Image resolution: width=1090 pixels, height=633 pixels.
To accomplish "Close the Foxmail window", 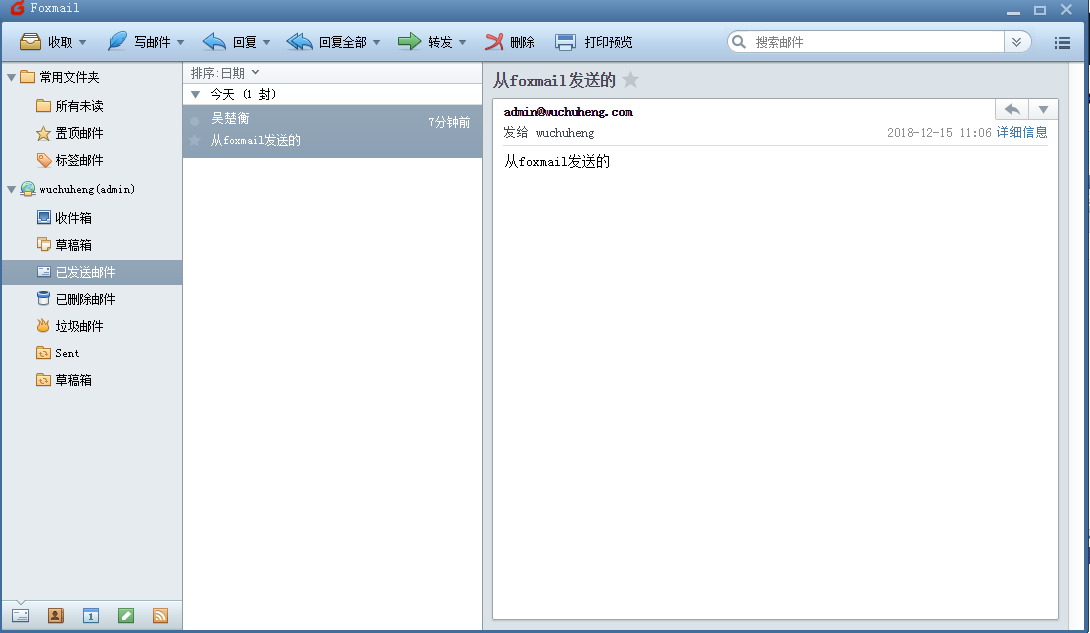I will [1066, 9].
